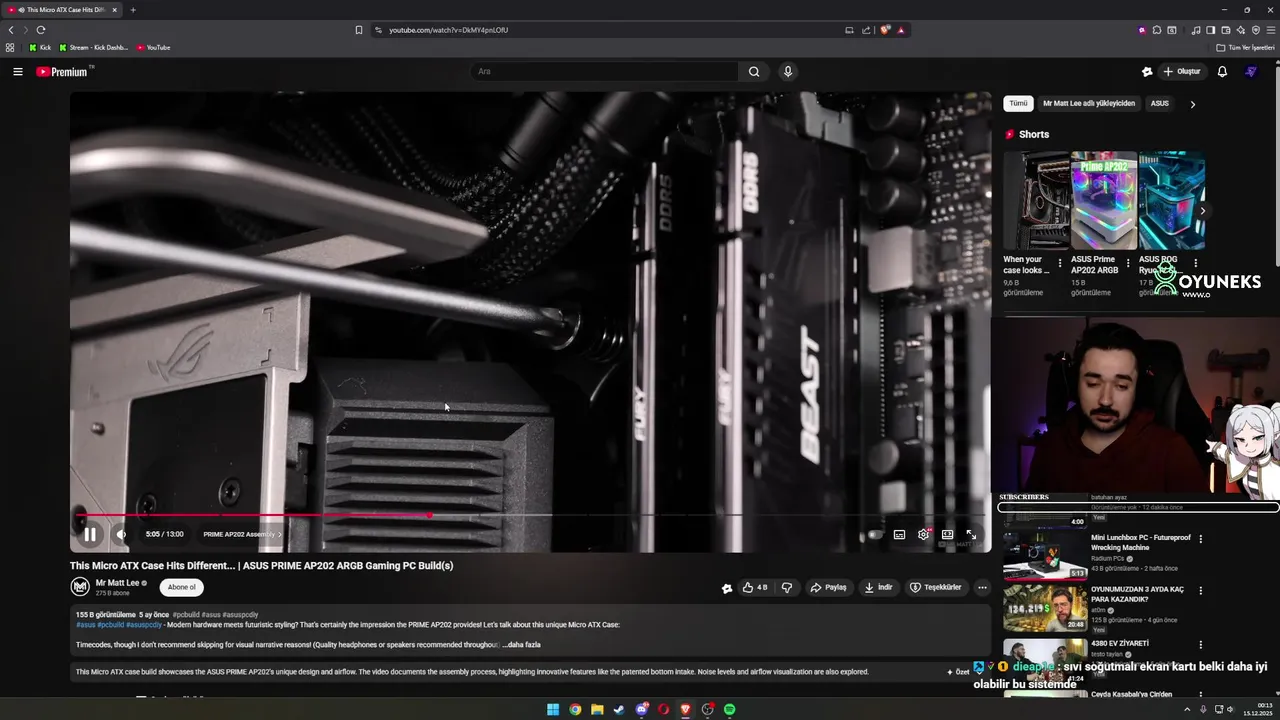Open Mr Matt Lee channel avatar

[x=80, y=587]
